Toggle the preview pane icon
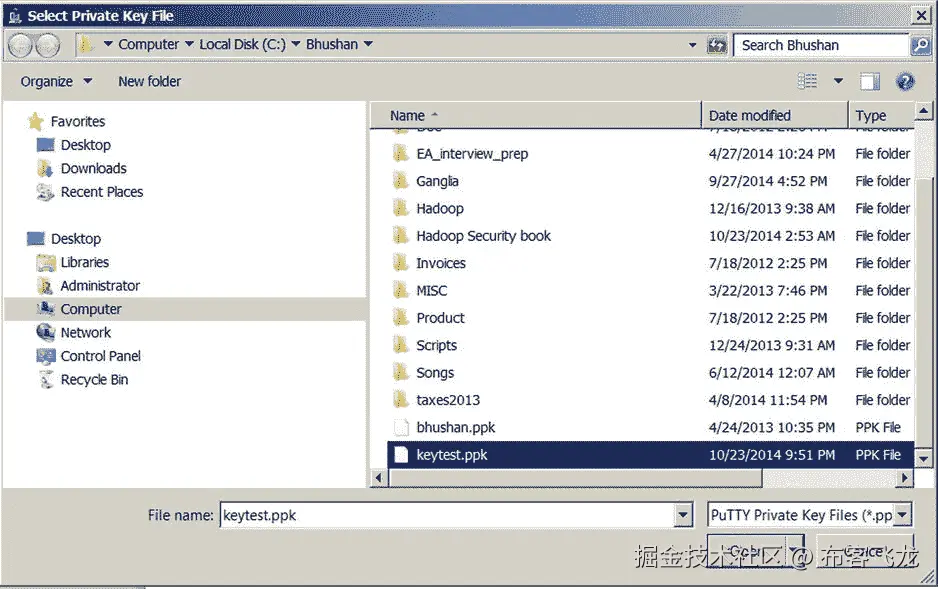Viewport: 938px width, 589px height. coord(870,81)
